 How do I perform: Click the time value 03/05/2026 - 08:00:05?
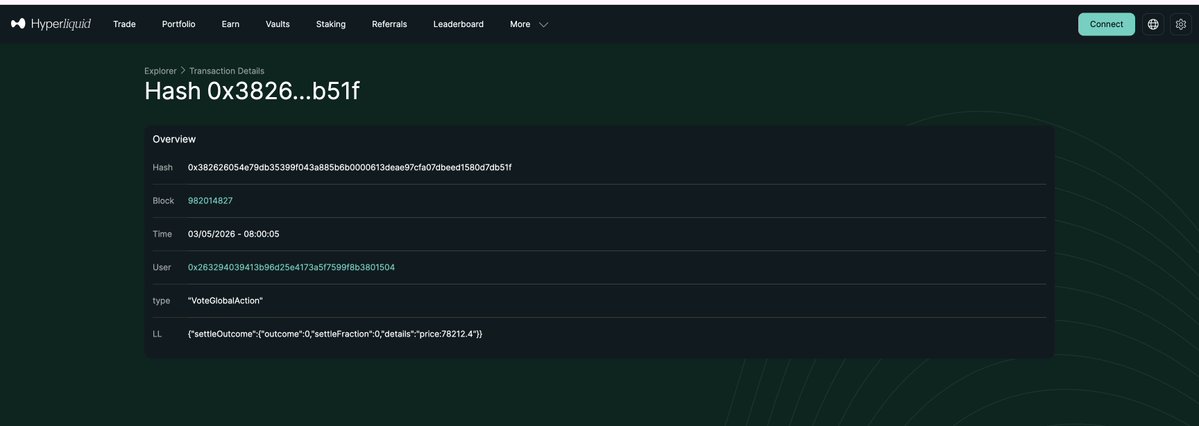point(233,234)
